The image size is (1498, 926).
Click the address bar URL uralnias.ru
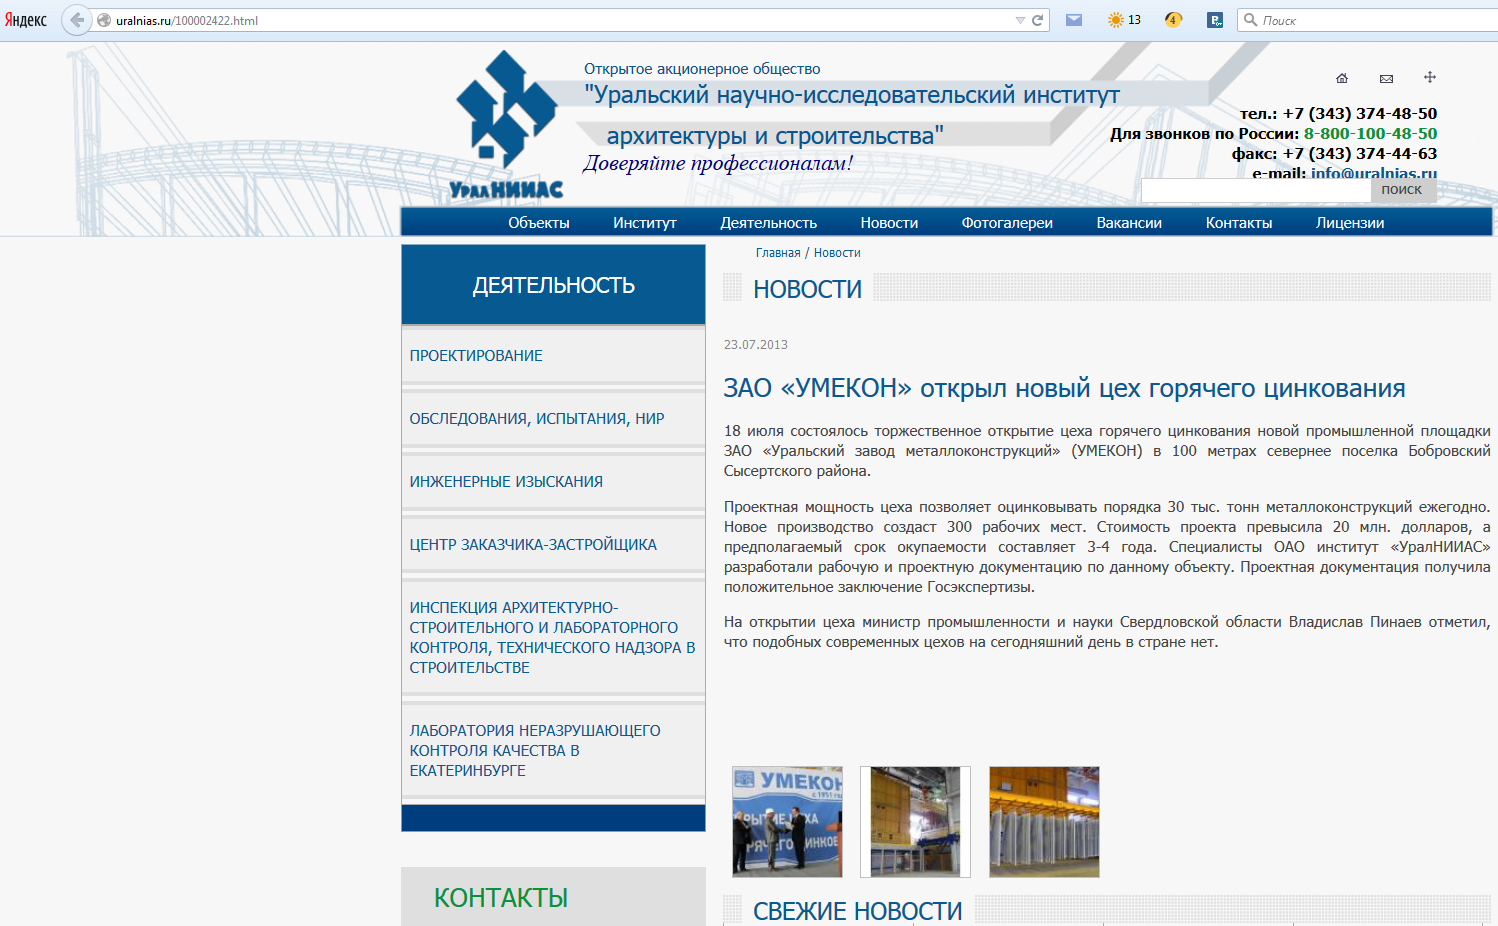pyautogui.click(x=187, y=20)
